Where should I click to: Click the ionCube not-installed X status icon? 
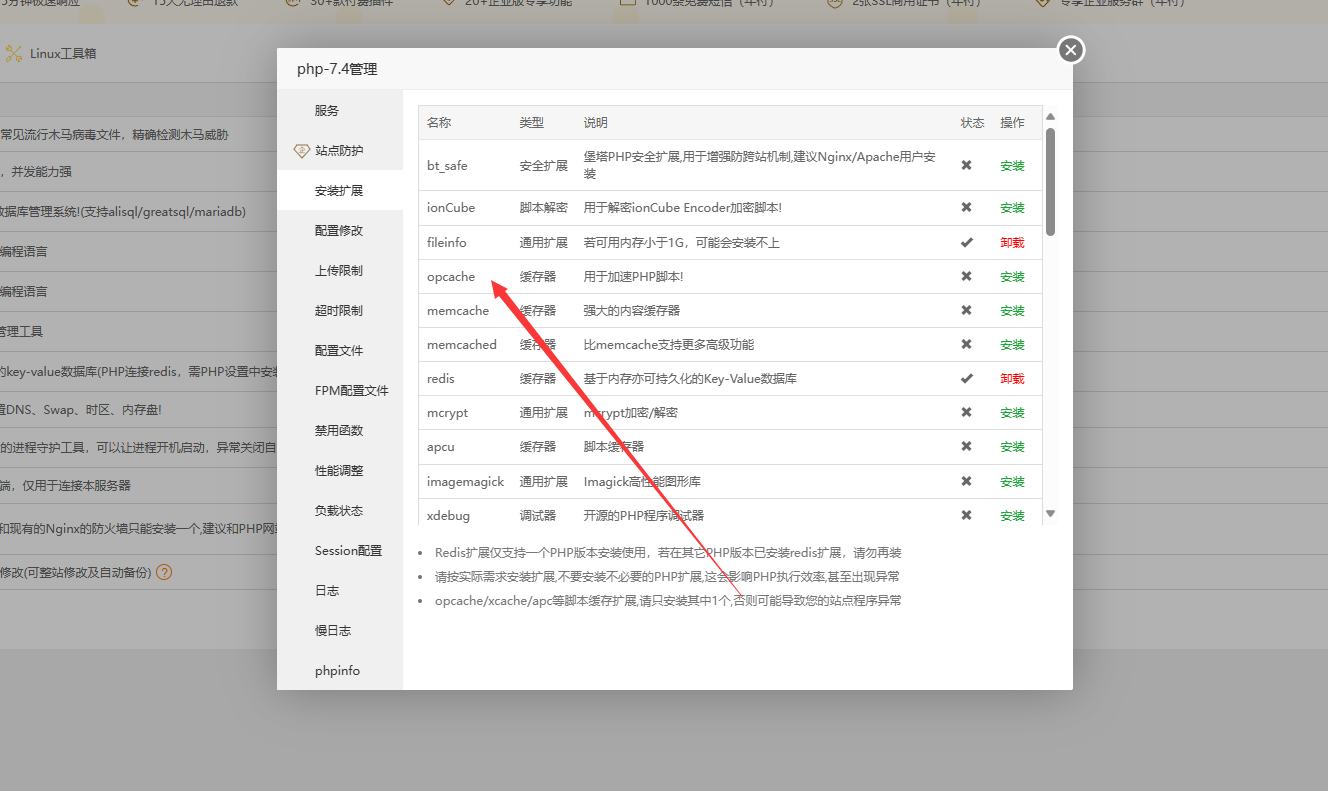tap(966, 207)
